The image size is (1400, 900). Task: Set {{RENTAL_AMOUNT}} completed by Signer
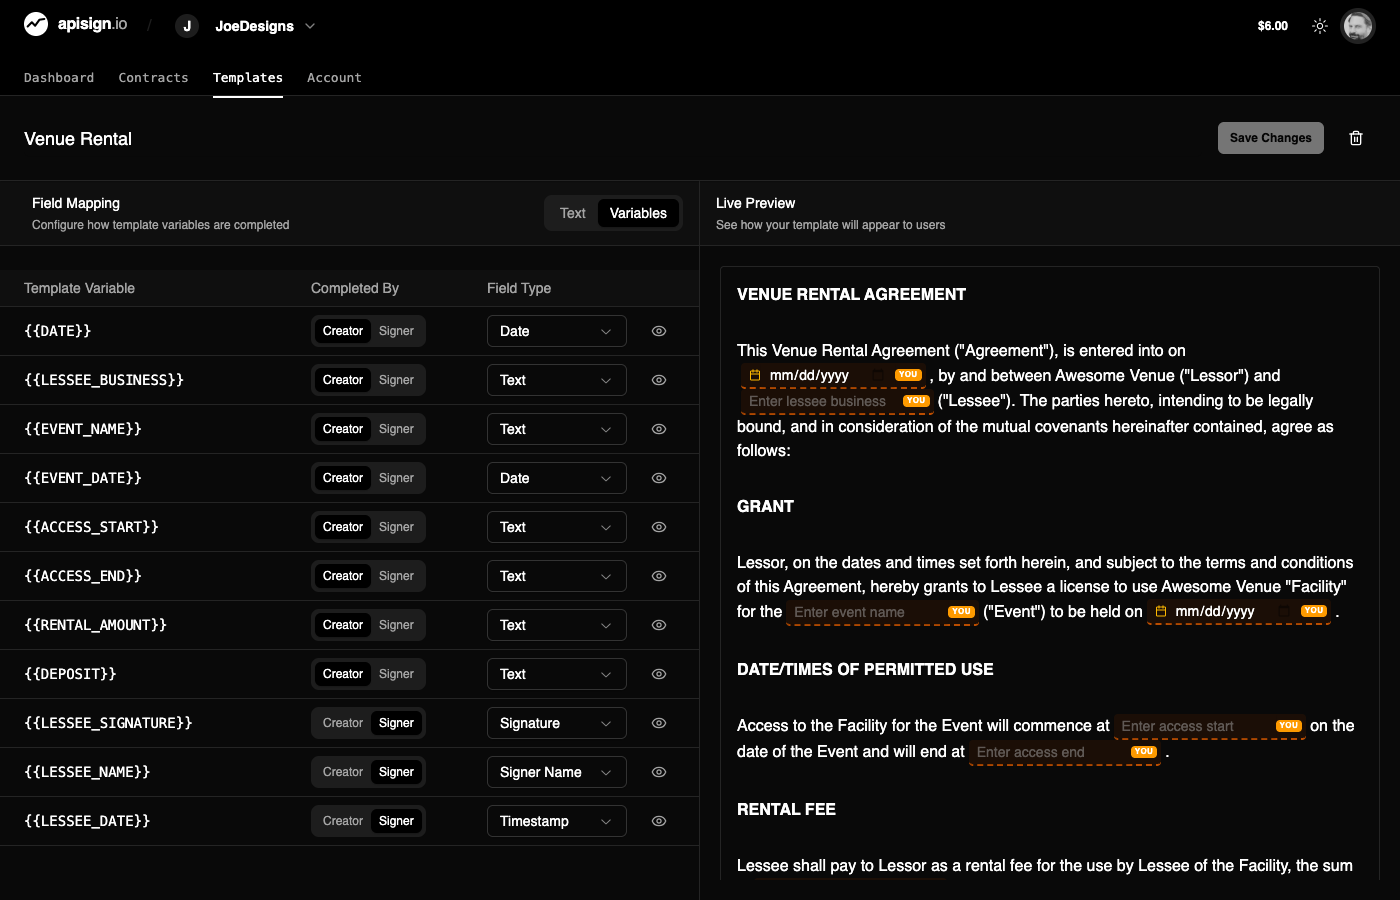tap(396, 625)
